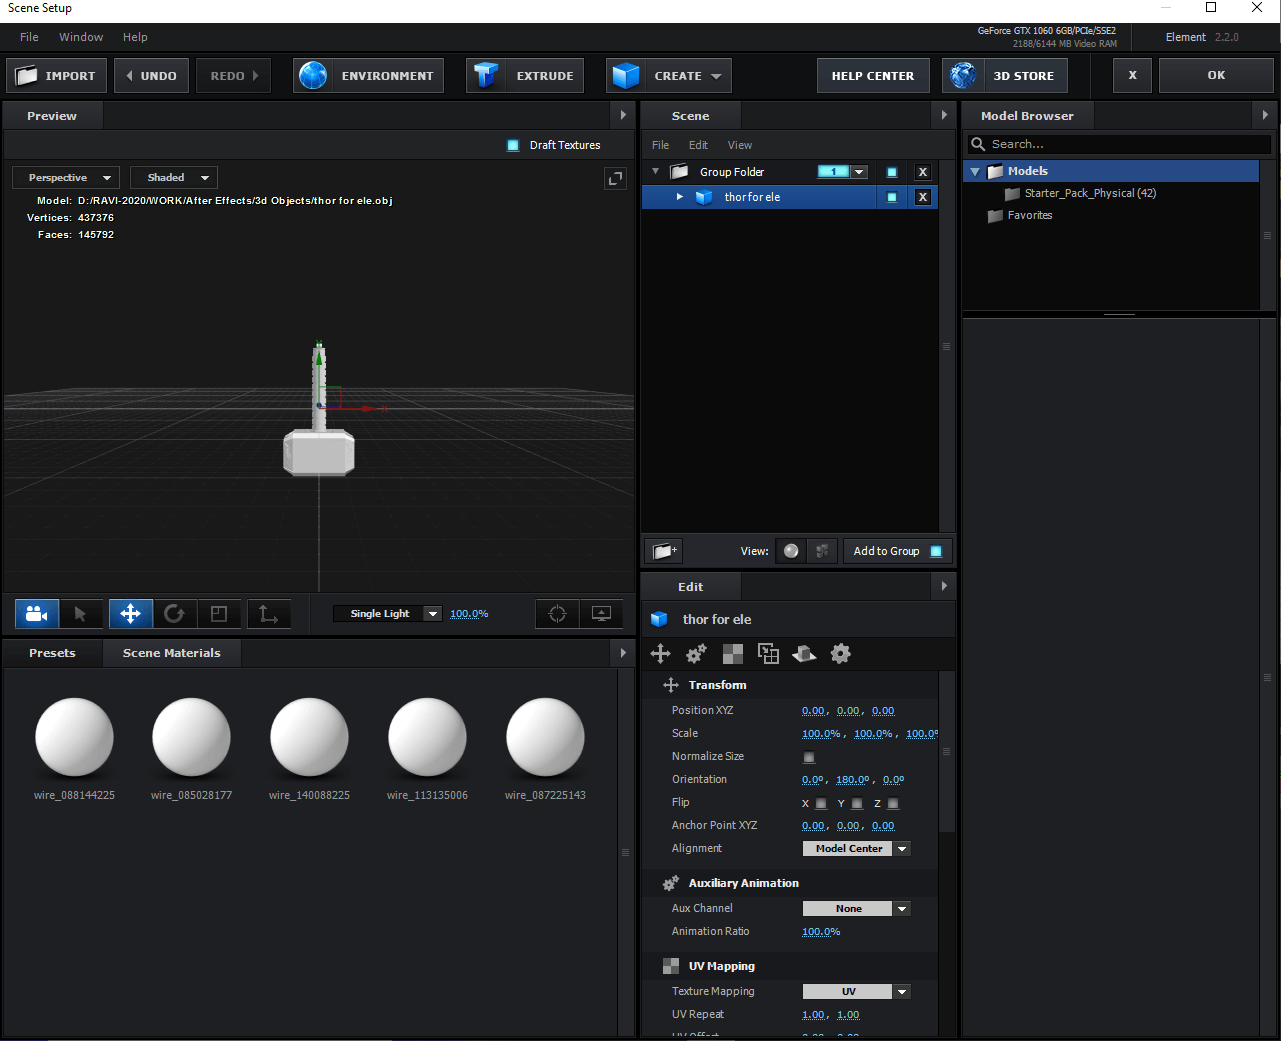Select the wire_088144225 material sphere
The image size is (1281, 1041).
[74, 737]
